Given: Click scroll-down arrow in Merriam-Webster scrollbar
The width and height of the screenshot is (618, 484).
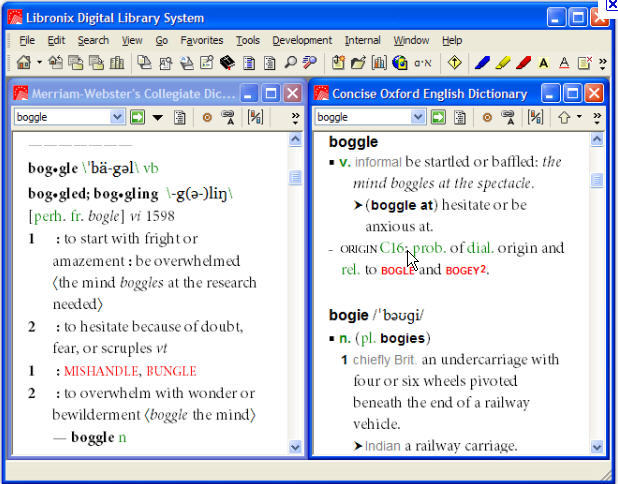Looking at the screenshot, I should coord(295,447).
